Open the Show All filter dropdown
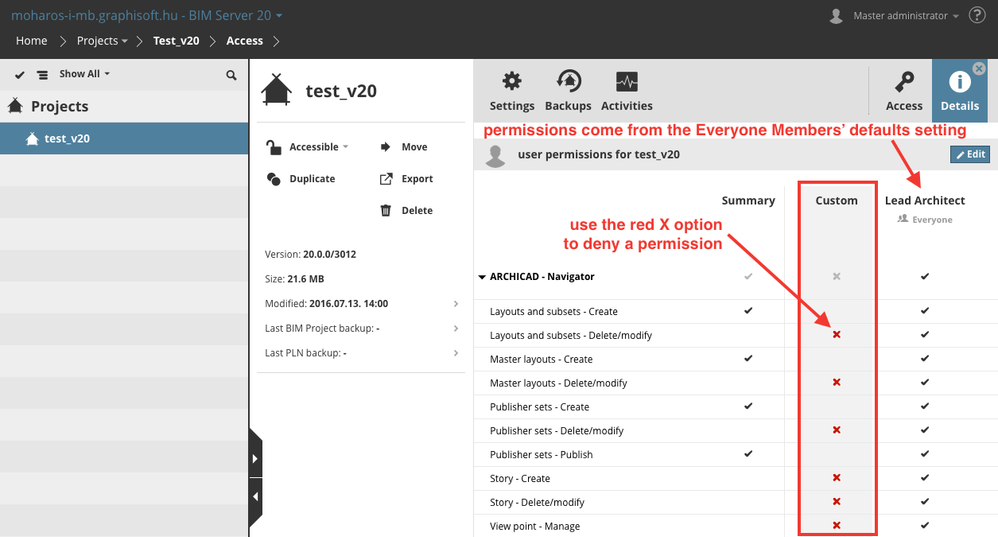The height and width of the screenshot is (537, 998). [84, 74]
